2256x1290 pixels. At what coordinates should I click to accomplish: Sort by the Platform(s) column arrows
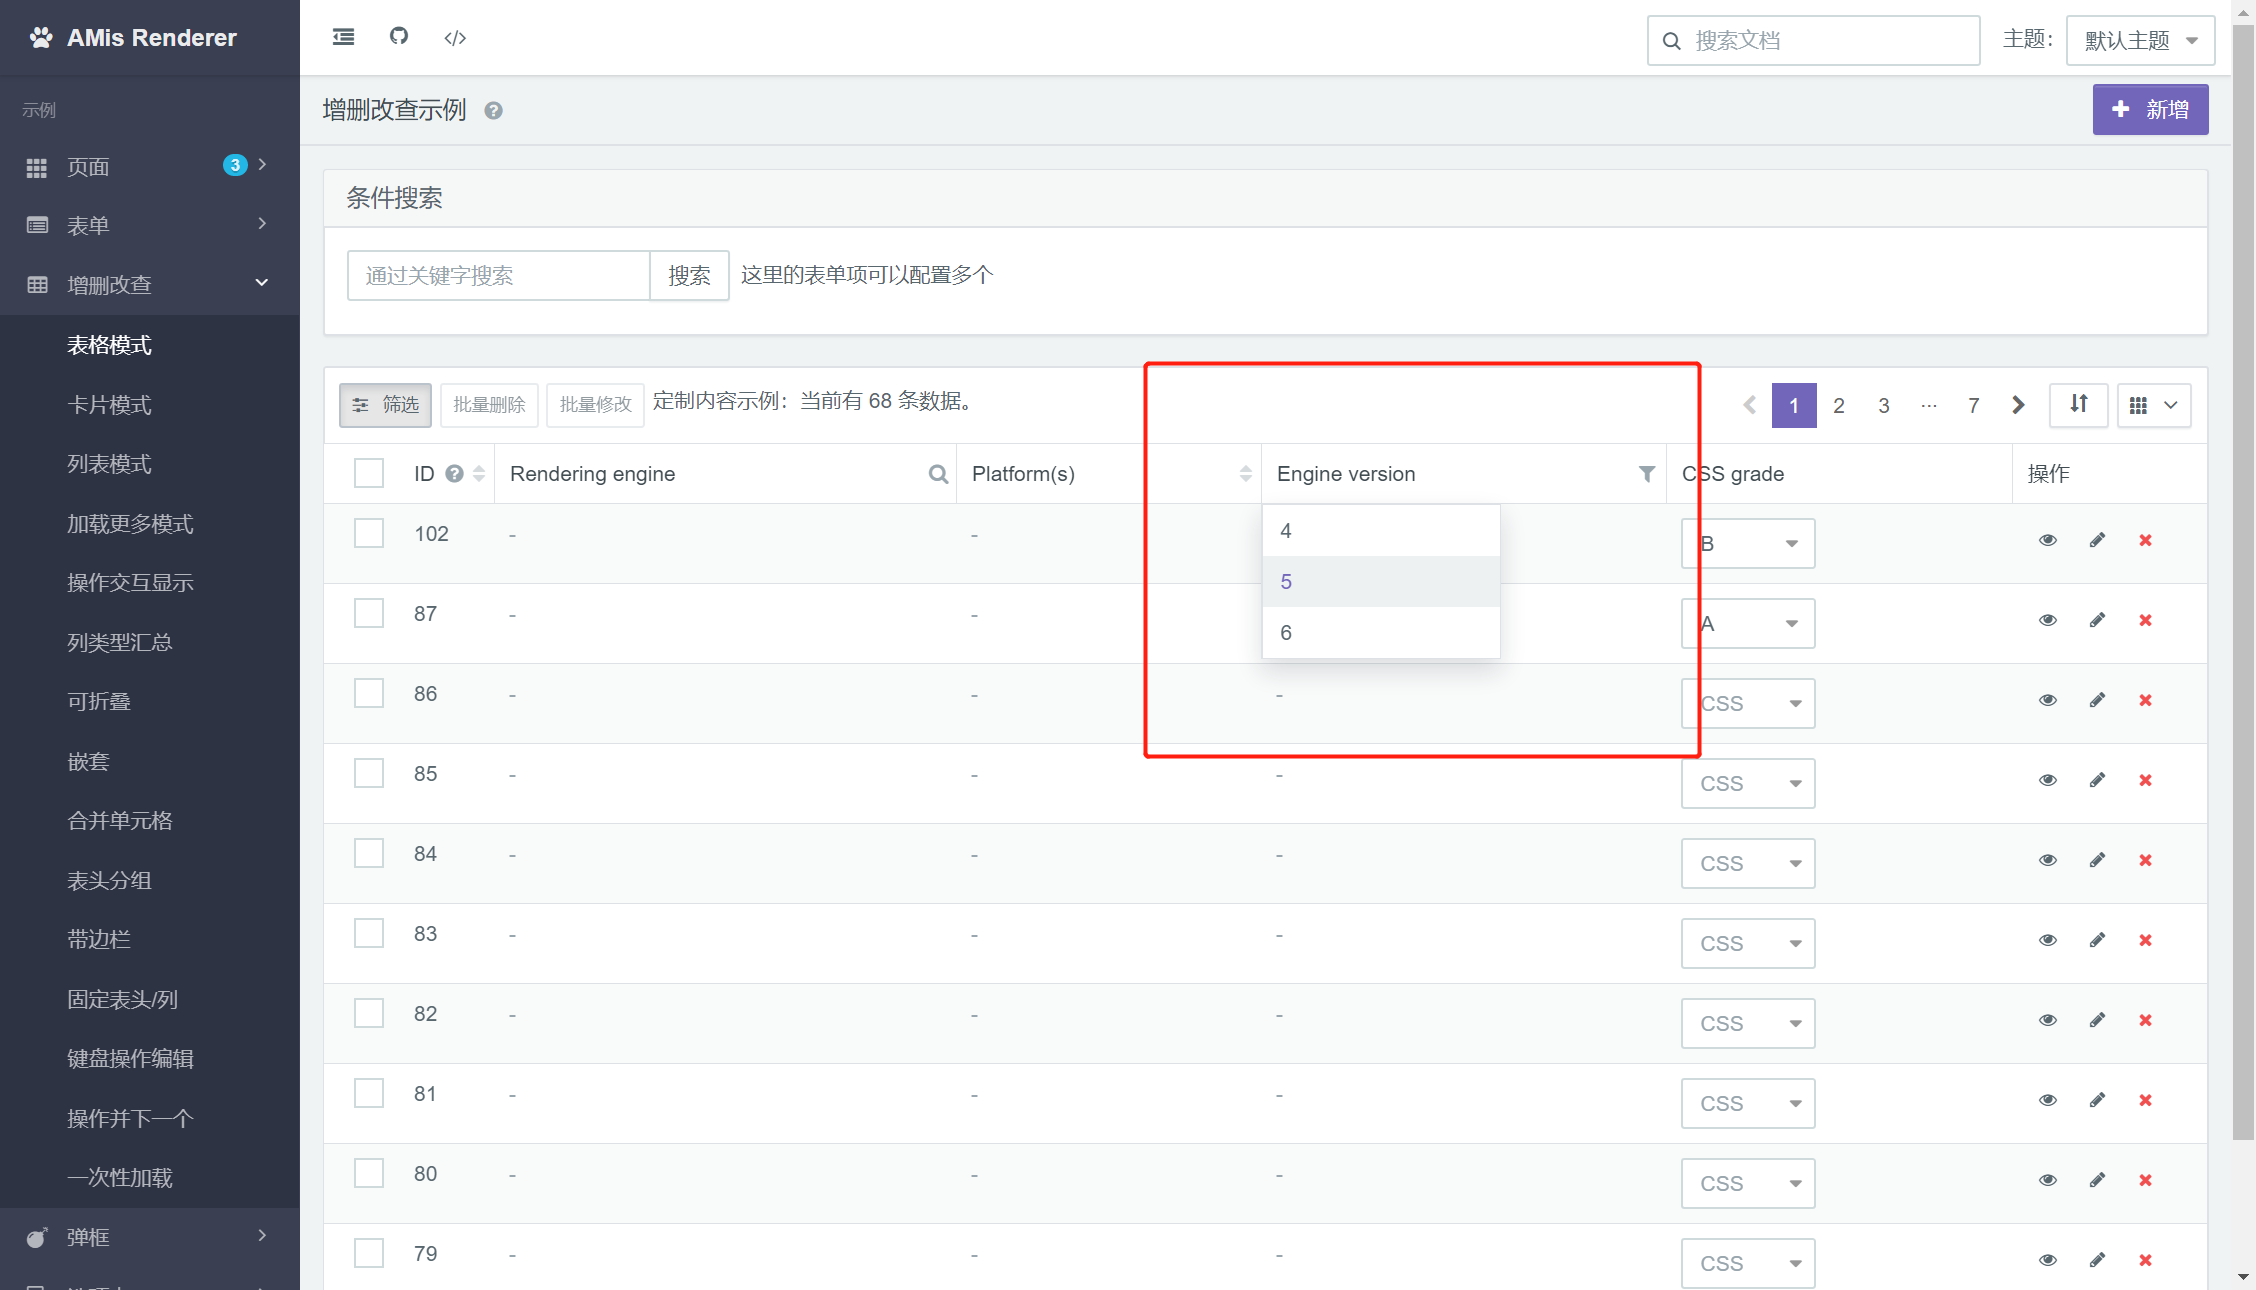click(x=1245, y=474)
